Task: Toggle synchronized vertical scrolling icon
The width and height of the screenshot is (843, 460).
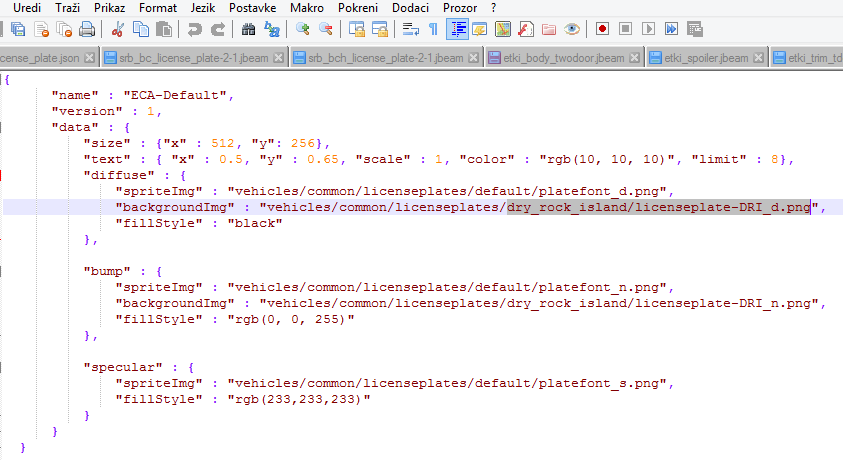Action: point(356,29)
